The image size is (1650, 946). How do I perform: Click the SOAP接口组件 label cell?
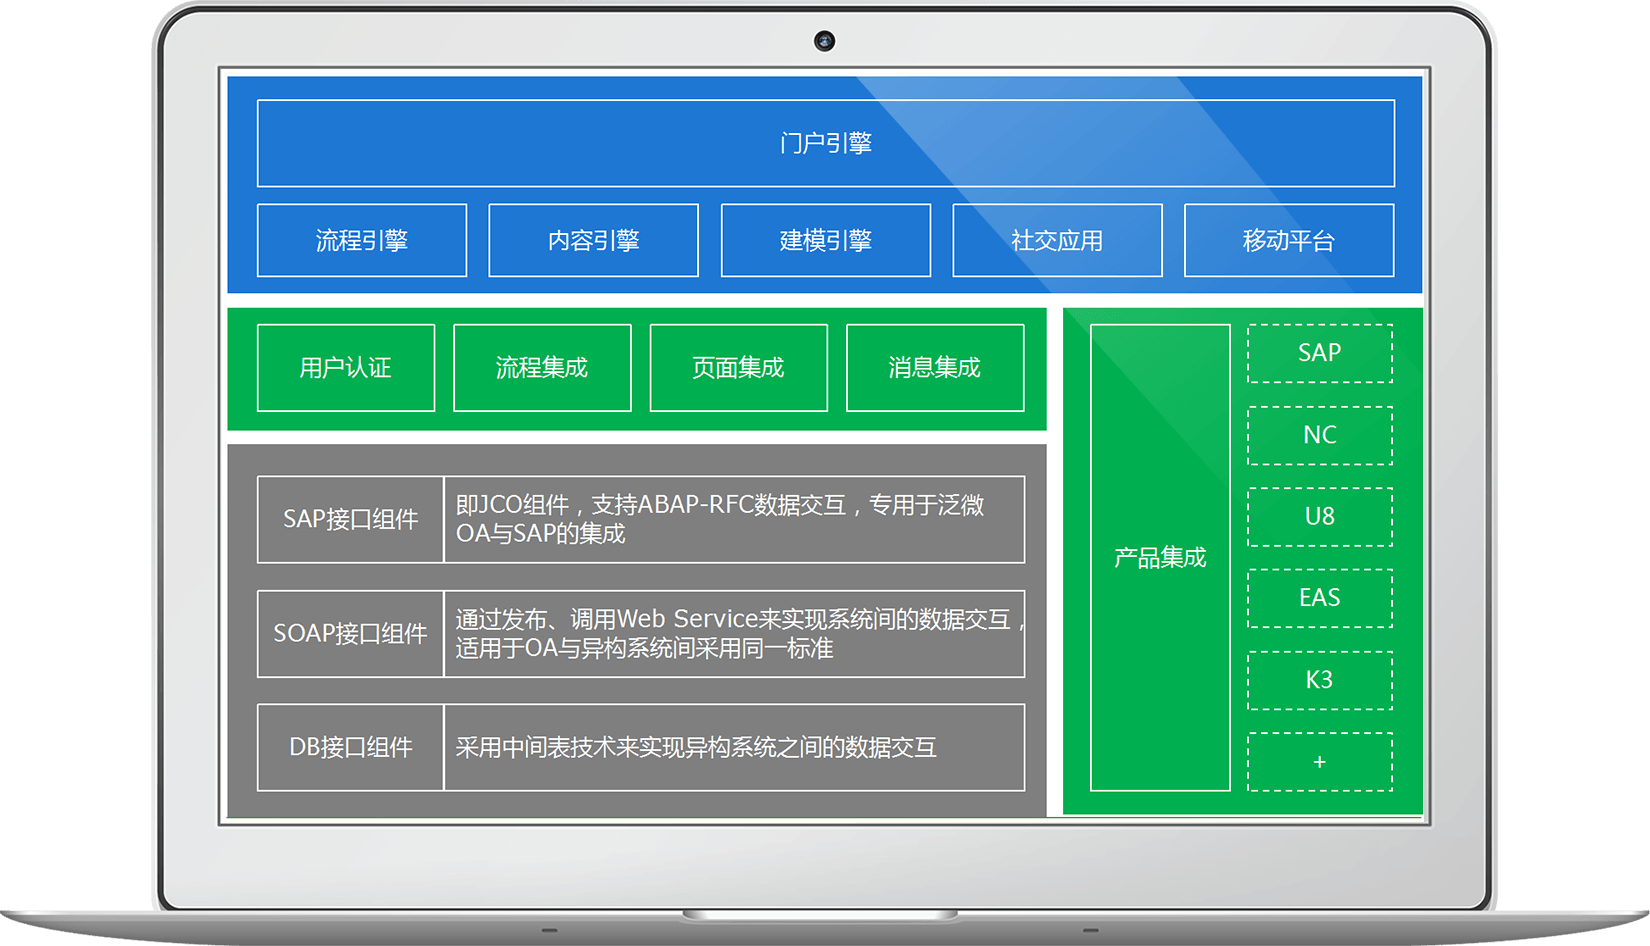point(350,633)
